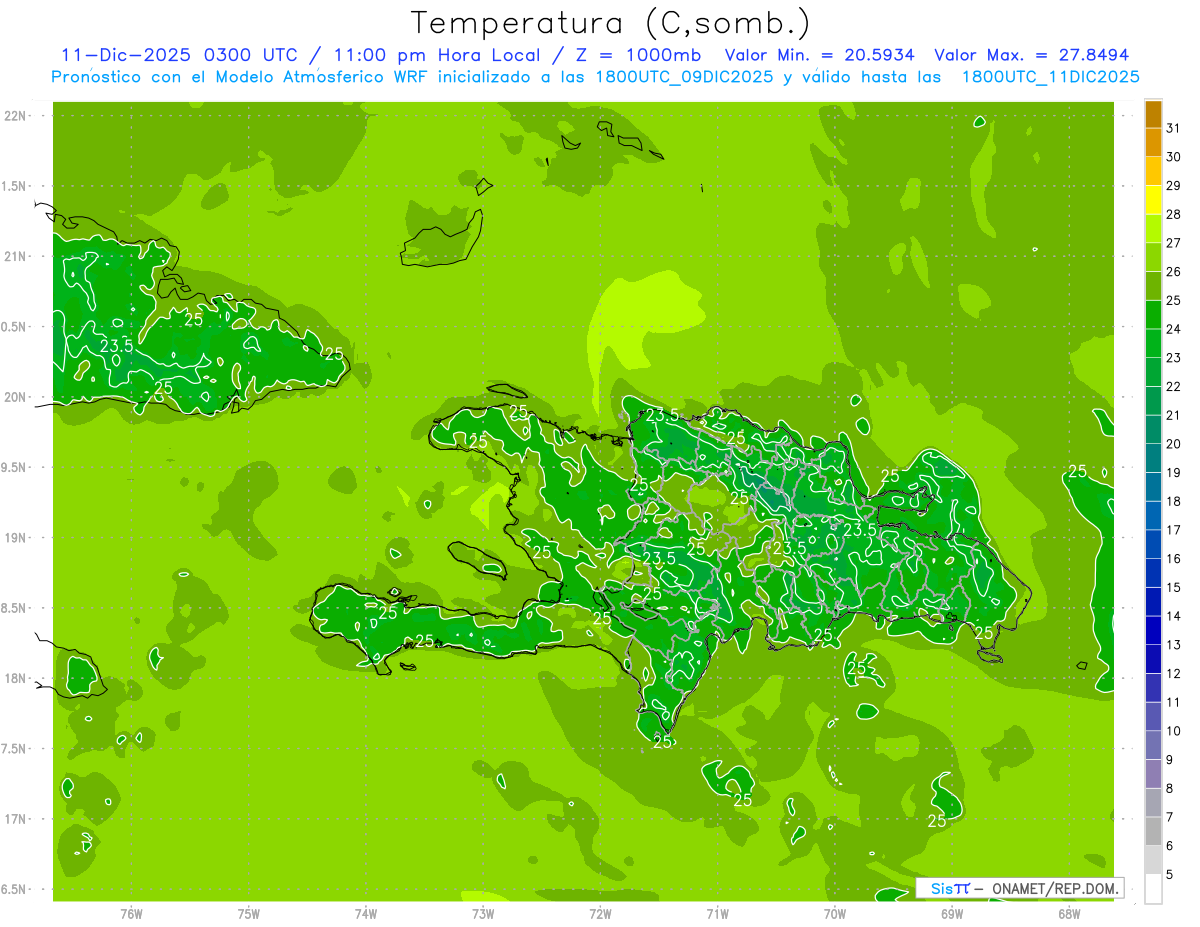The image size is (1200, 927).
Task: Click the "1800UTC_11DIC2025" valid-until time text
Action: (x=1050, y=77)
